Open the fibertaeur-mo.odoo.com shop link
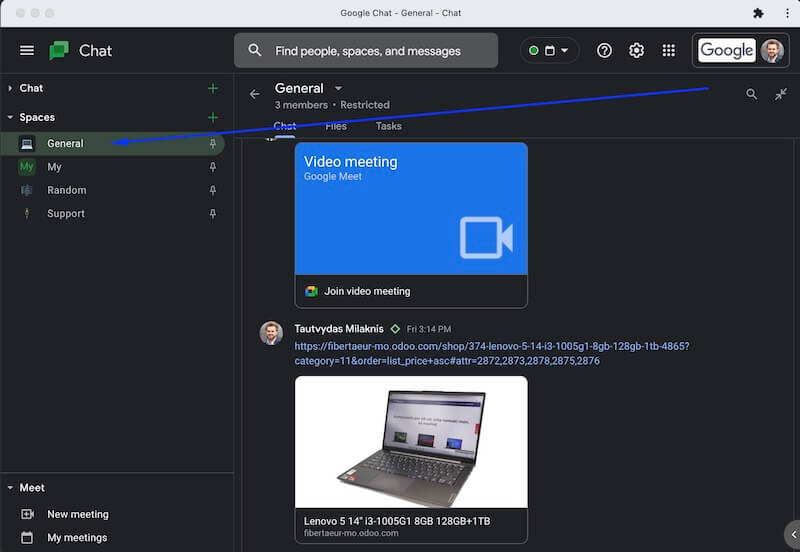 click(x=491, y=354)
